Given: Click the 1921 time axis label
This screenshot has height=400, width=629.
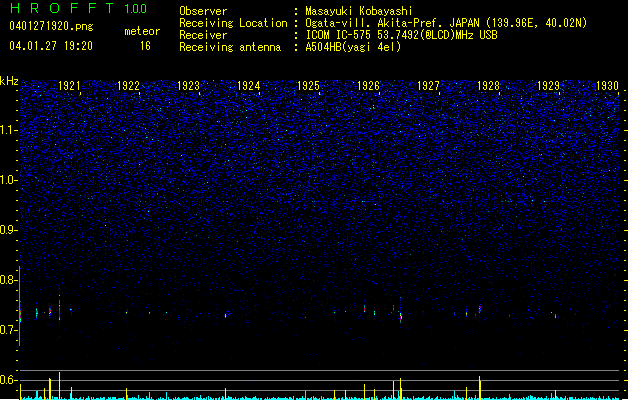Looking at the screenshot, I should pyautogui.click(x=69, y=85).
